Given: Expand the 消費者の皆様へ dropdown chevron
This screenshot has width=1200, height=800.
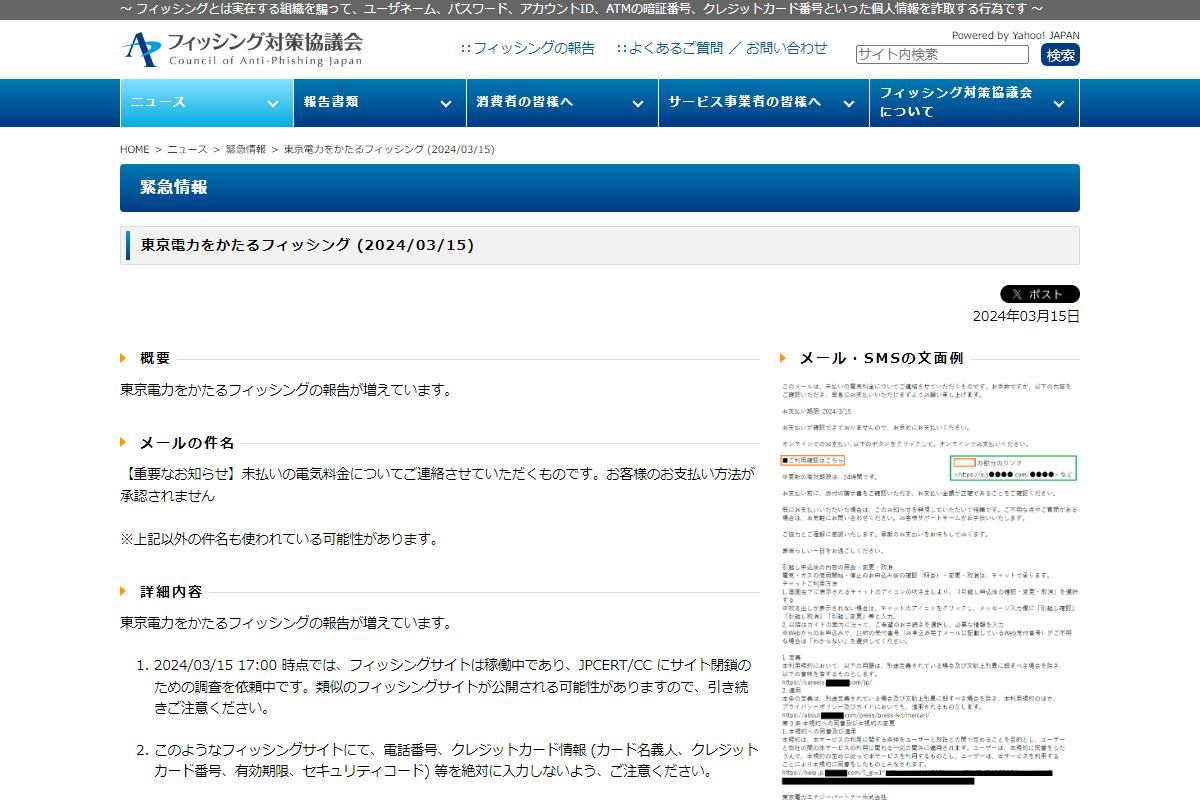Looking at the screenshot, I should tap(638, 103).
